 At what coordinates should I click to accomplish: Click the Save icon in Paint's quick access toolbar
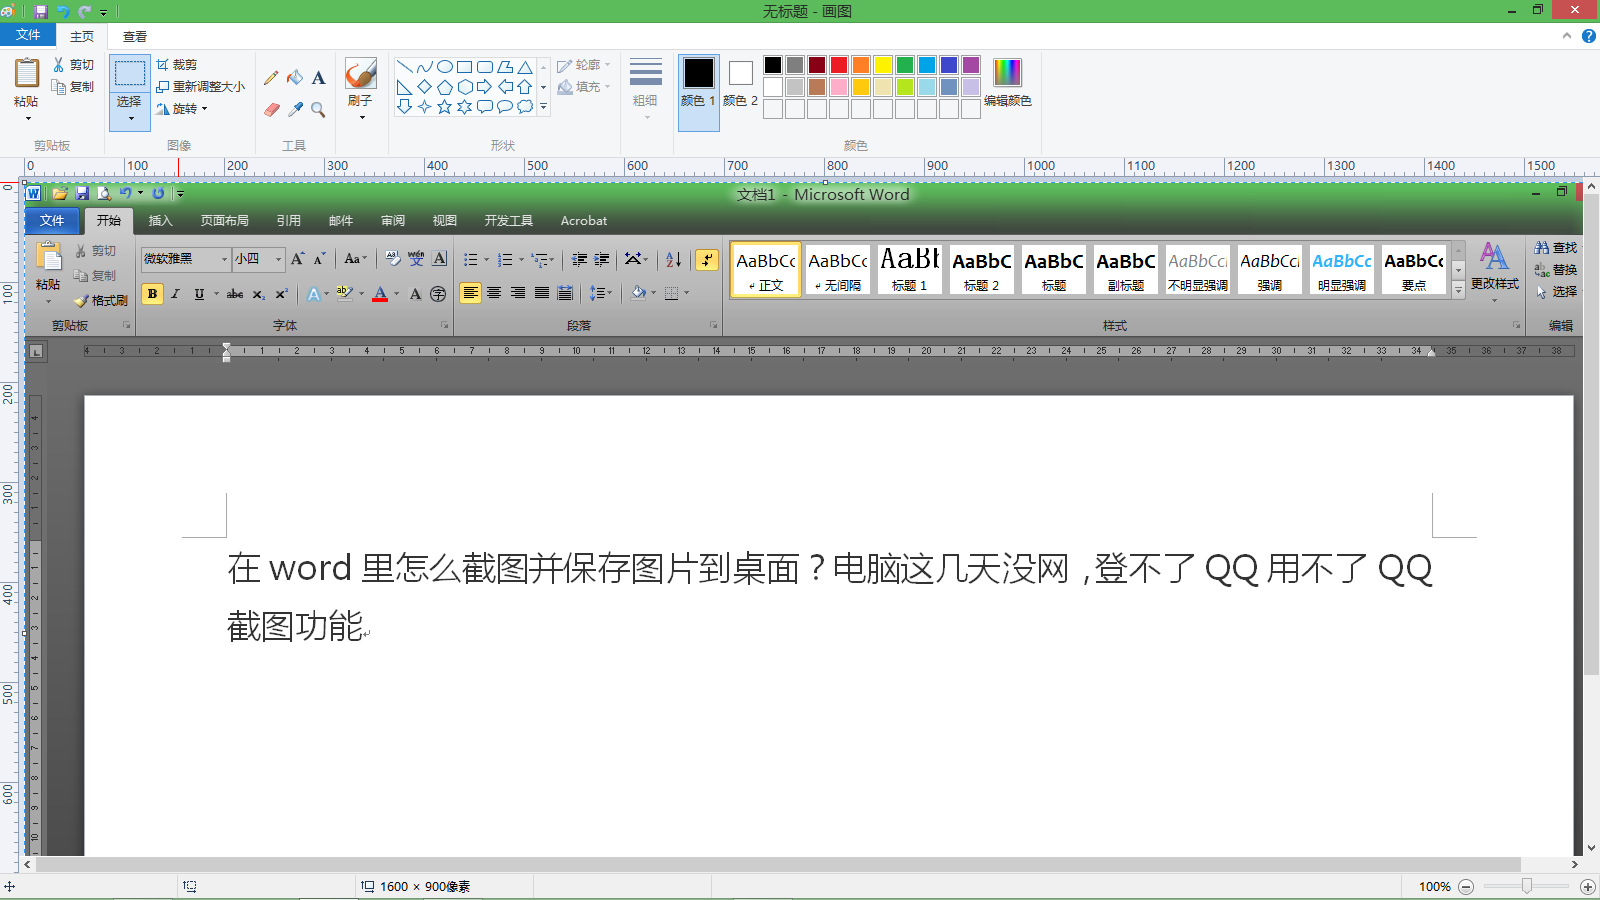pos(41,11)
